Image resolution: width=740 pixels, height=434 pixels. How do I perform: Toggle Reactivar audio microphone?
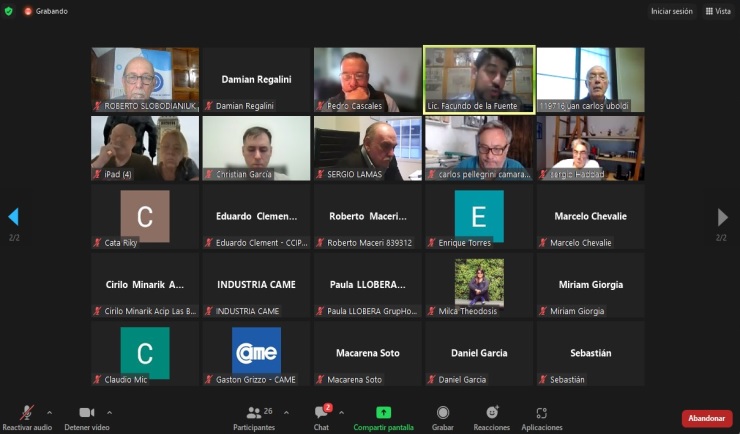(27, 413)
